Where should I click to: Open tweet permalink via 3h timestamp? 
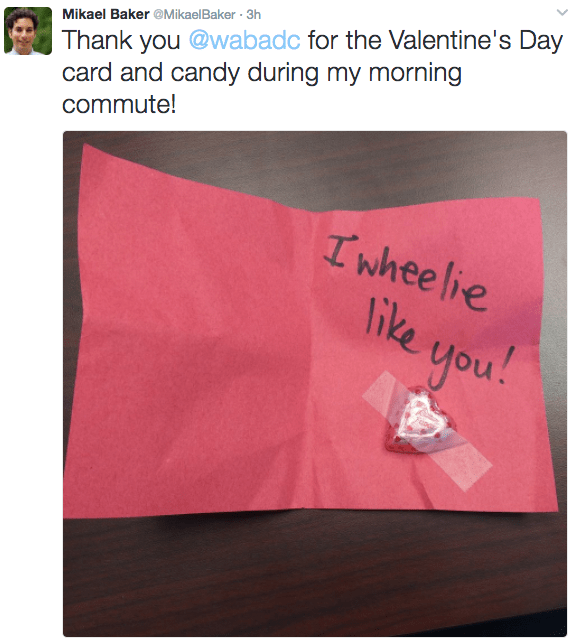pyautogui.click(x=254, y=15)
